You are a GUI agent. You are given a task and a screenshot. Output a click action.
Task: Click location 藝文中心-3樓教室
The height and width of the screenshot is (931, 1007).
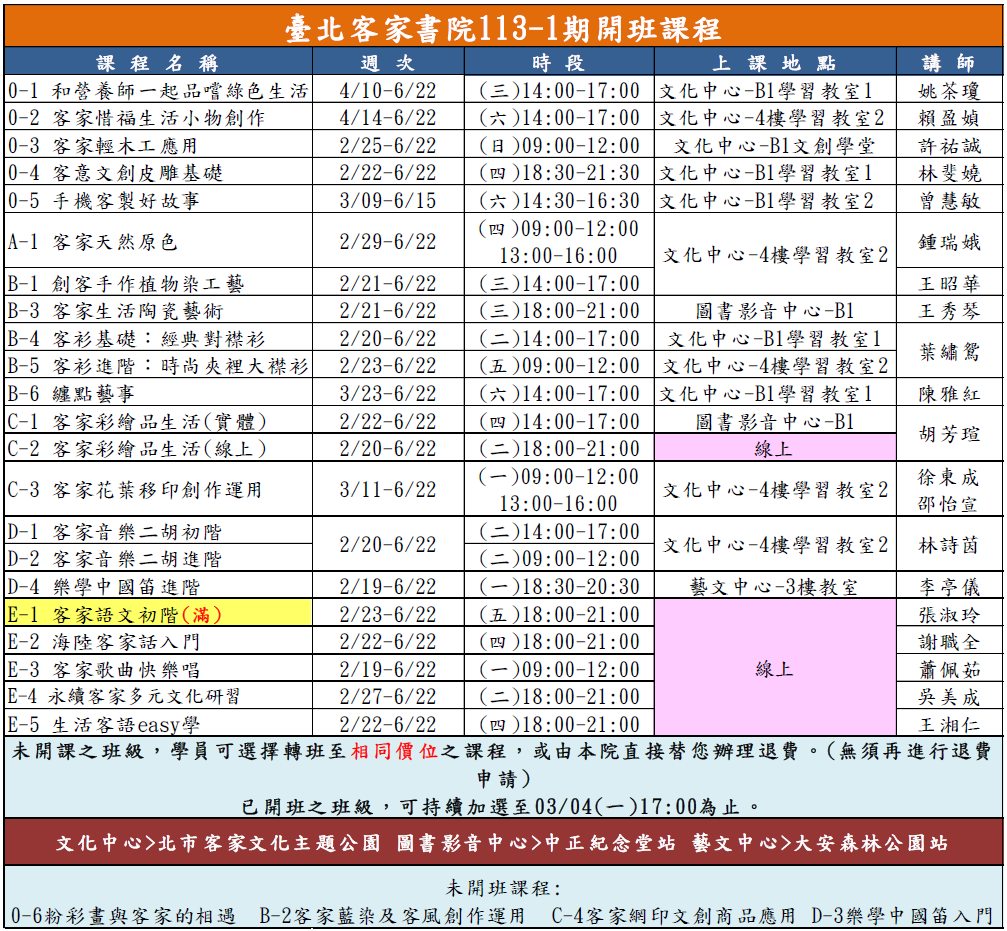click(x=774, y=586)
